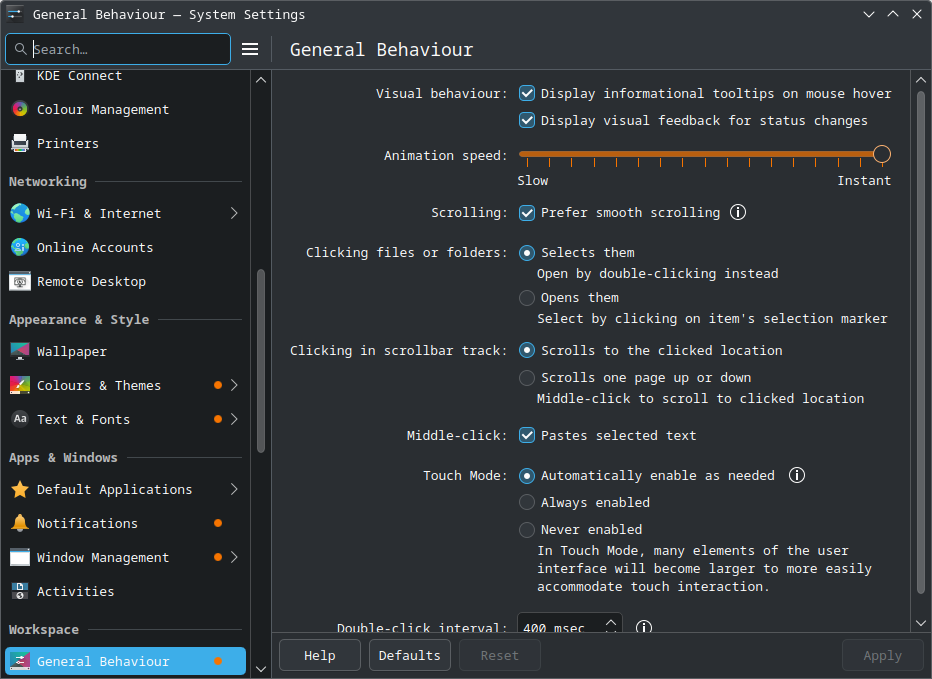This screenshot has width=932, height=679.
Task: Expand the Window Management entry
Action: click(x=234, y=557)
